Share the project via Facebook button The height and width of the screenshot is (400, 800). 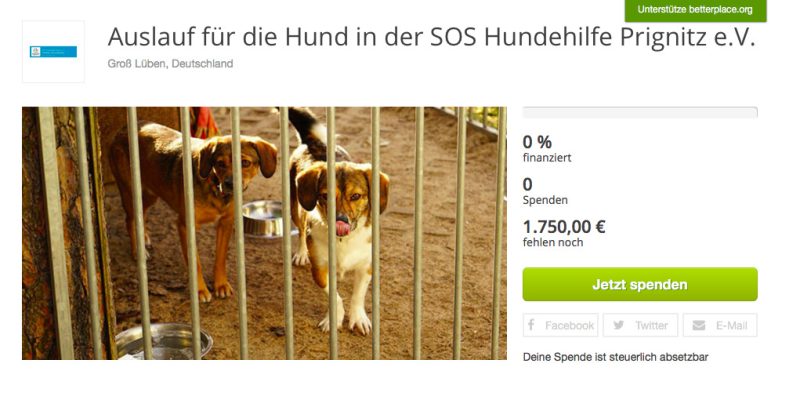(560, 325)
